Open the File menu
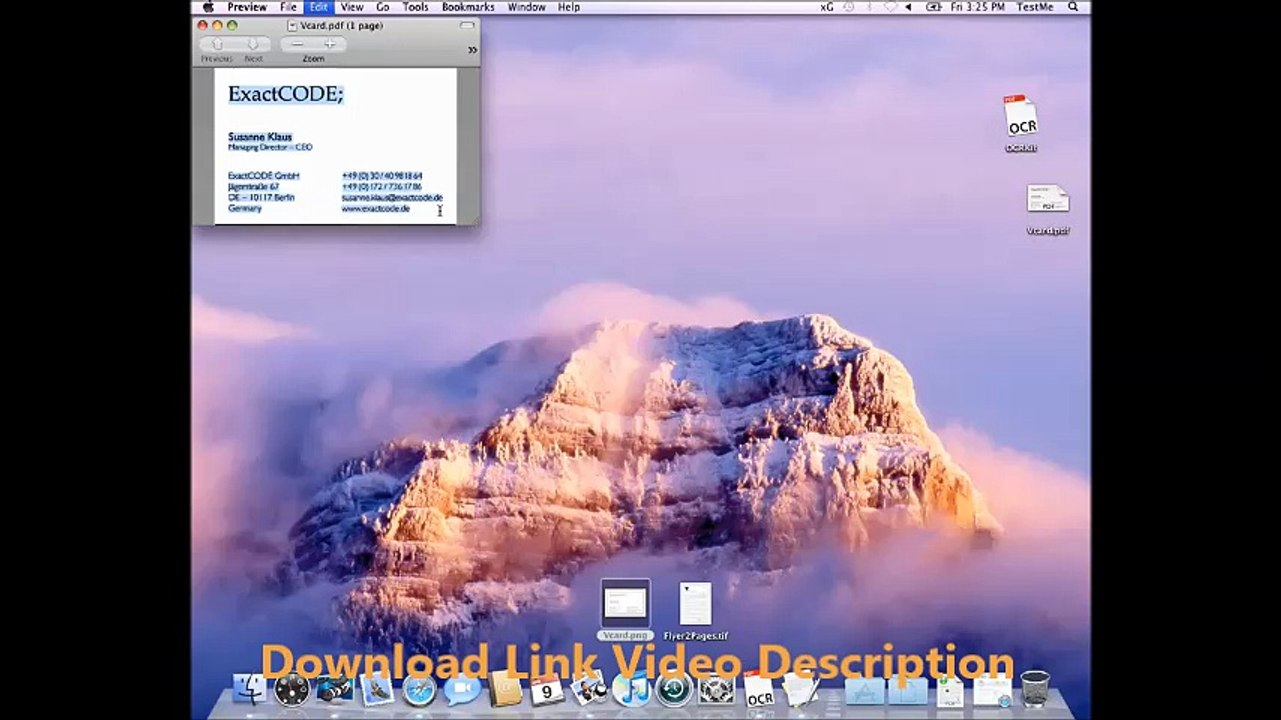The height and width of the screenshot is (720, 1281). click(x=288, y=7)
